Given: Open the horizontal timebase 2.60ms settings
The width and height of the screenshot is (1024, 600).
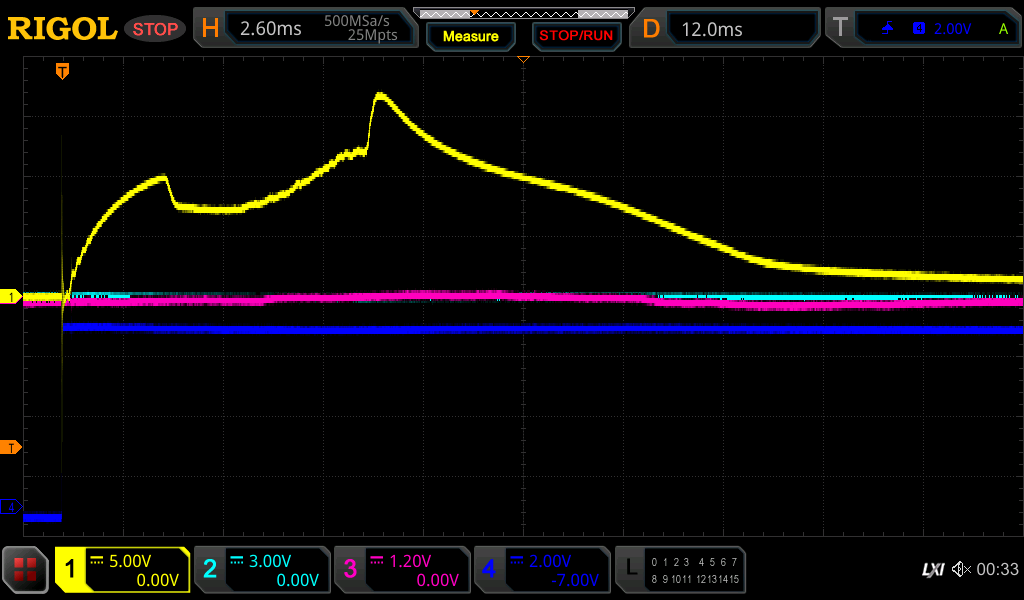Looking at the screenshot, I should point(305,29).
